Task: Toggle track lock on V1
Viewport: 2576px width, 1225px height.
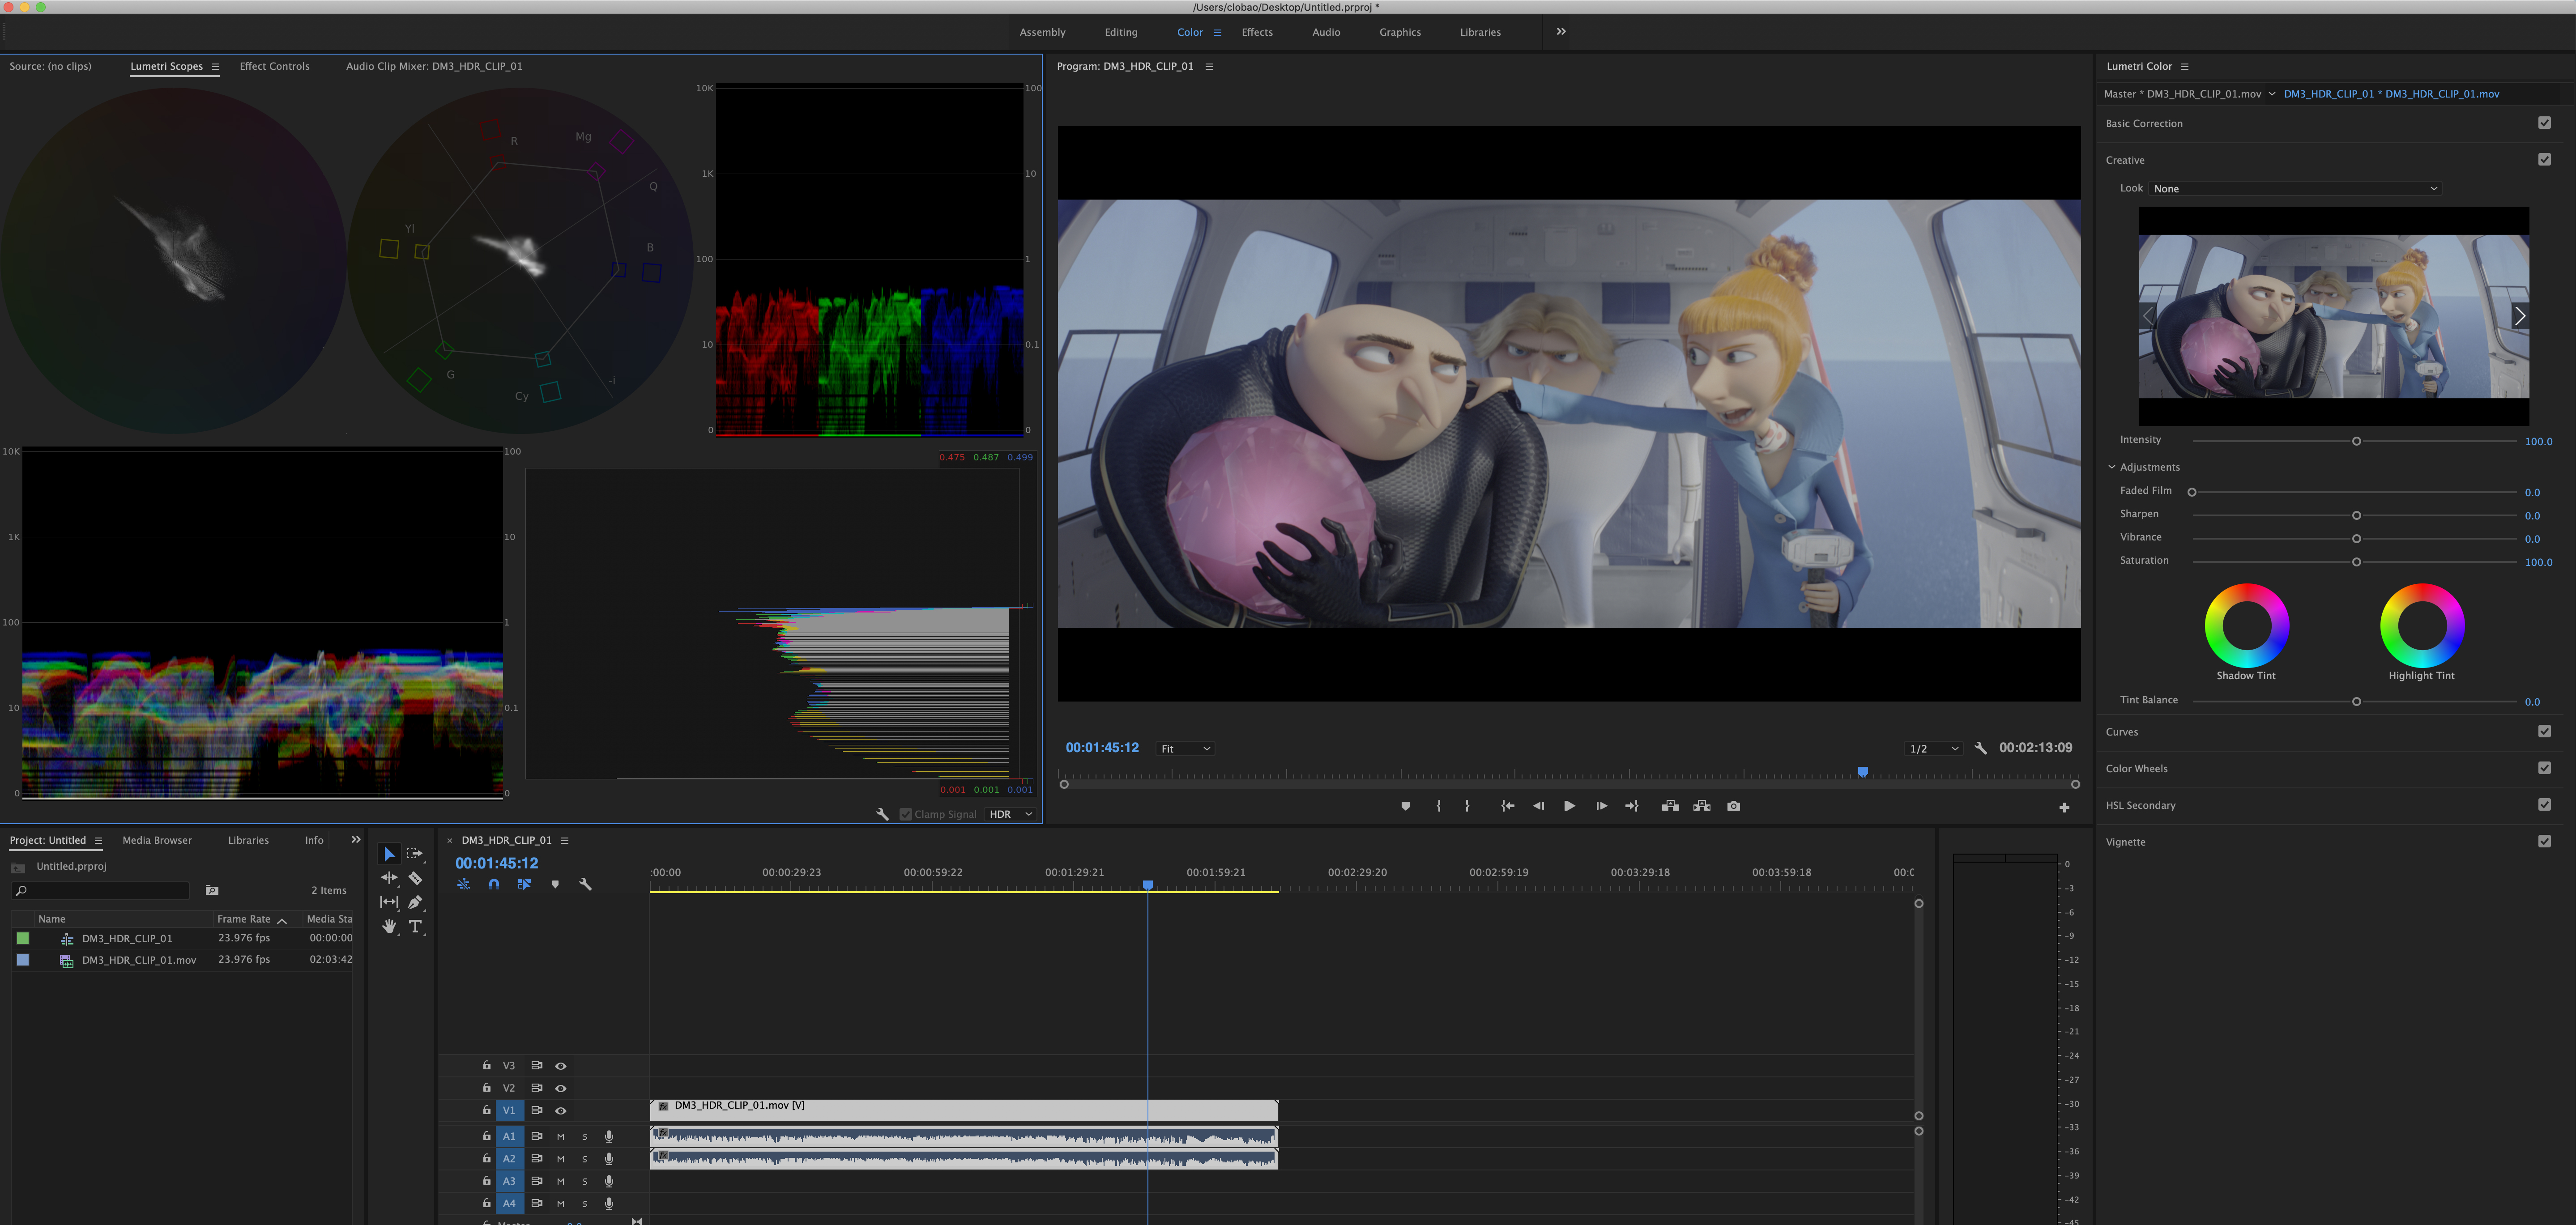Action: point(487,1110)
